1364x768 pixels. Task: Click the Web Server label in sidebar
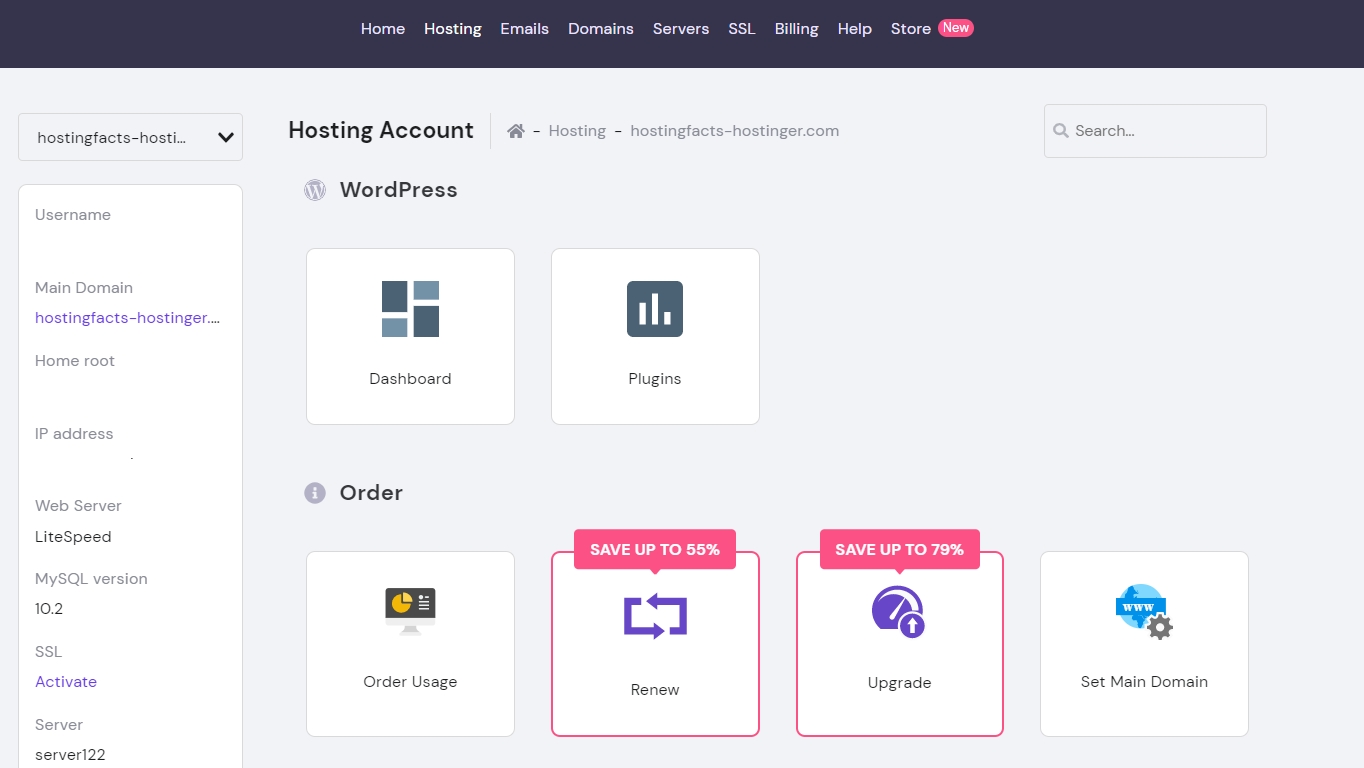coord(78,506)
